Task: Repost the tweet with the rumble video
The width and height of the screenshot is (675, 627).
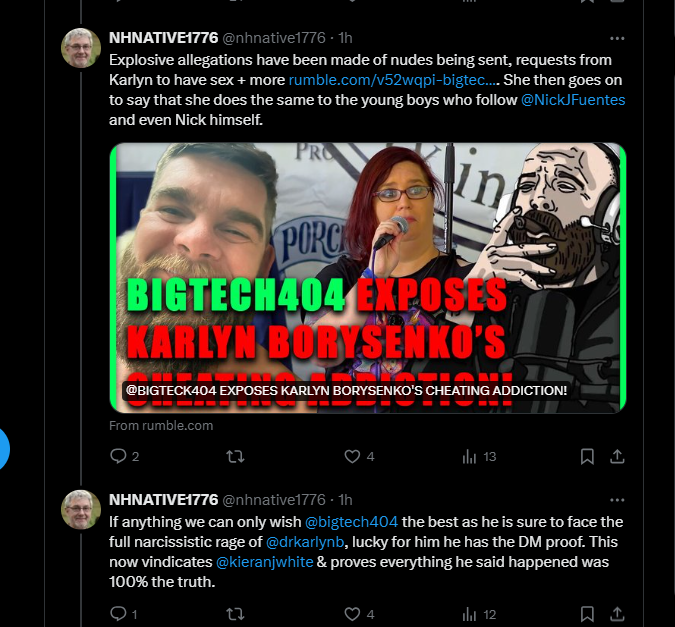Action: pos(235,456)
